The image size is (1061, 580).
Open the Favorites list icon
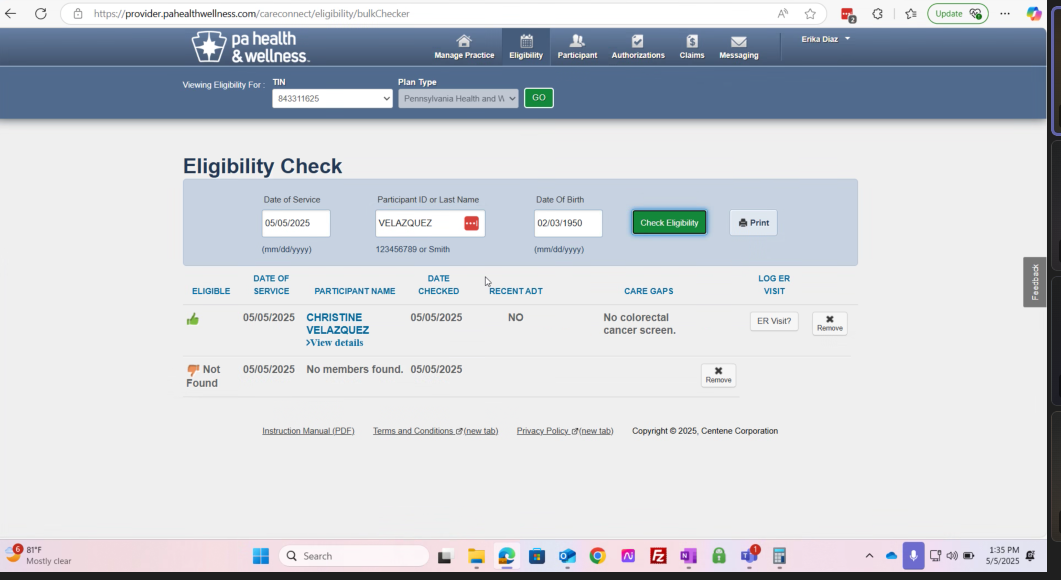tap(911, 14)
